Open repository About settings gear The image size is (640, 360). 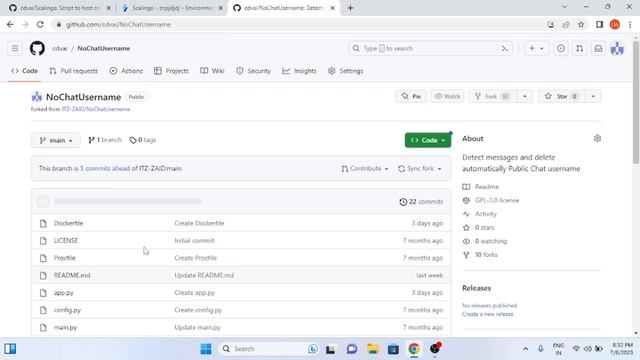pos(597,138)
